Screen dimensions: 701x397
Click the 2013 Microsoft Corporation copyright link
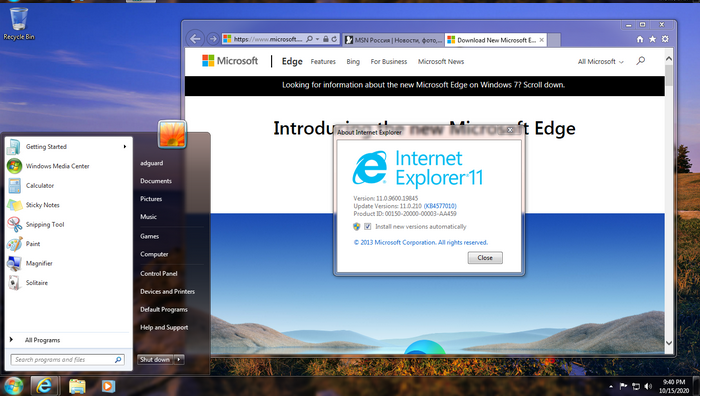point(421,242)
